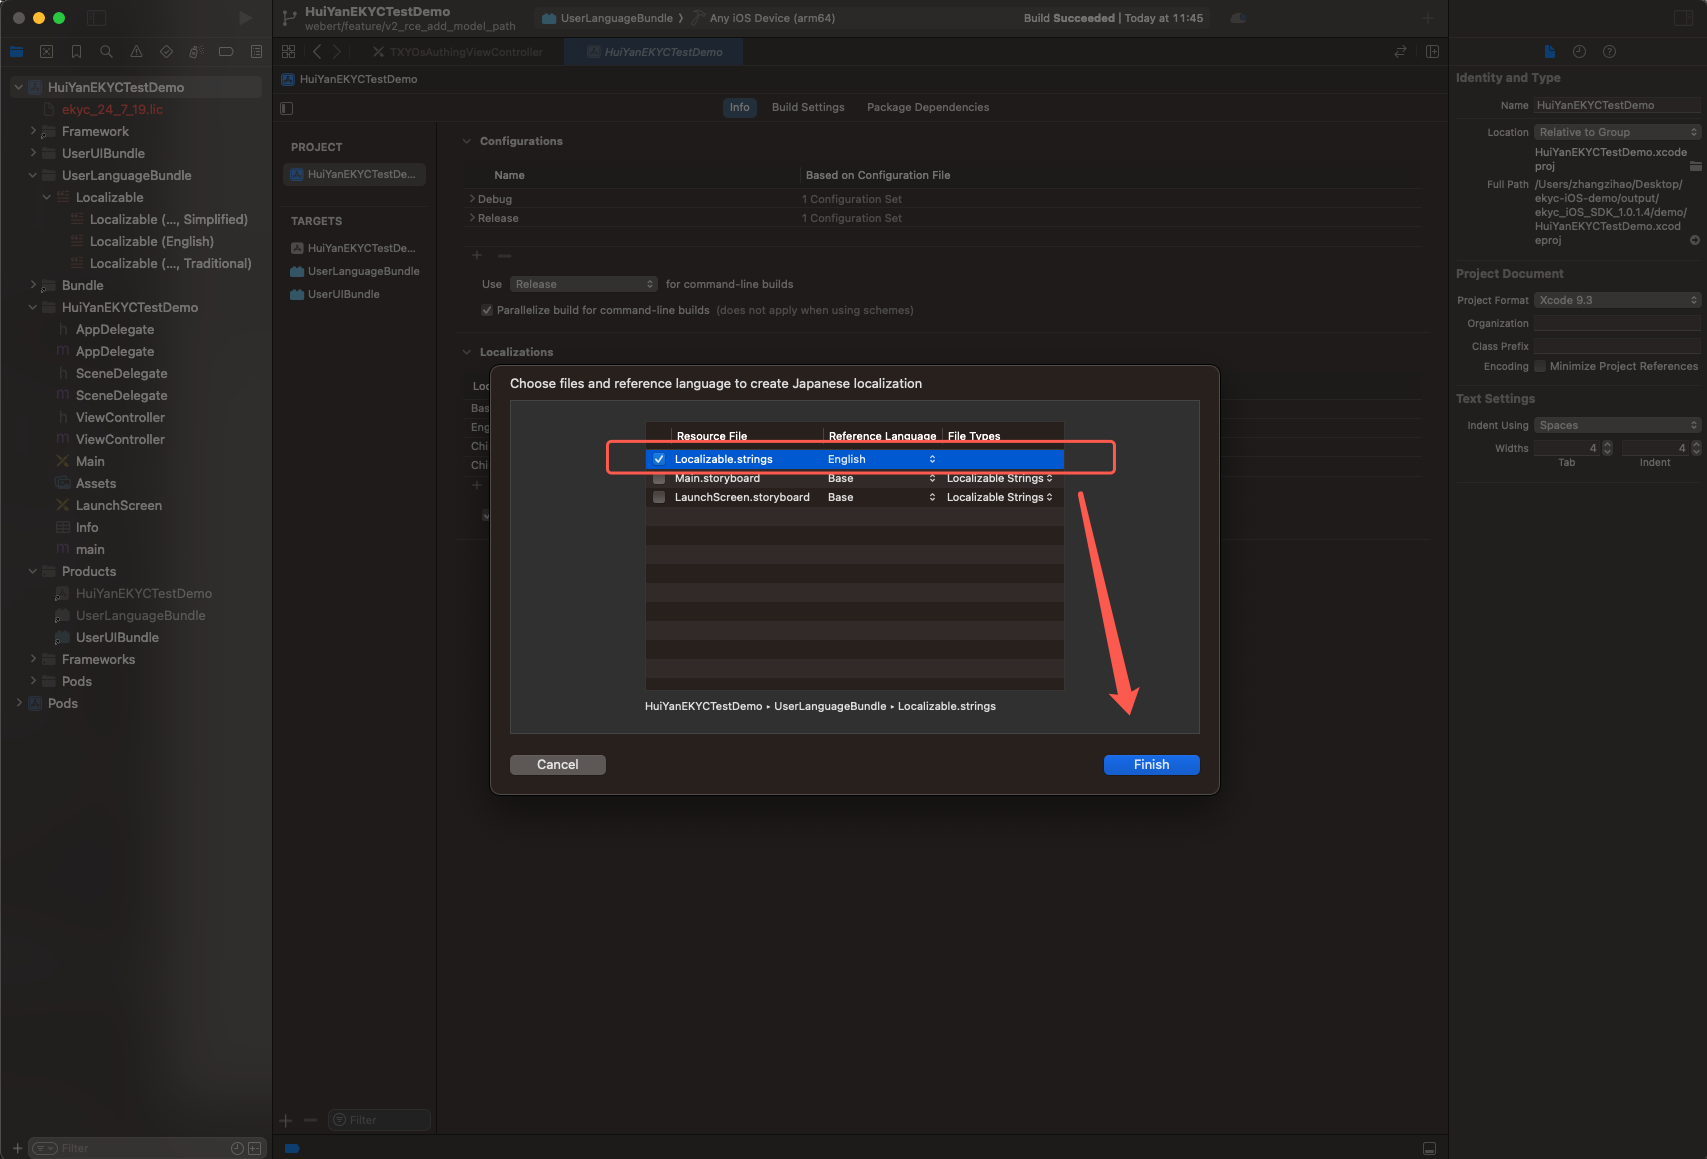Click the Cancel button

557,764
